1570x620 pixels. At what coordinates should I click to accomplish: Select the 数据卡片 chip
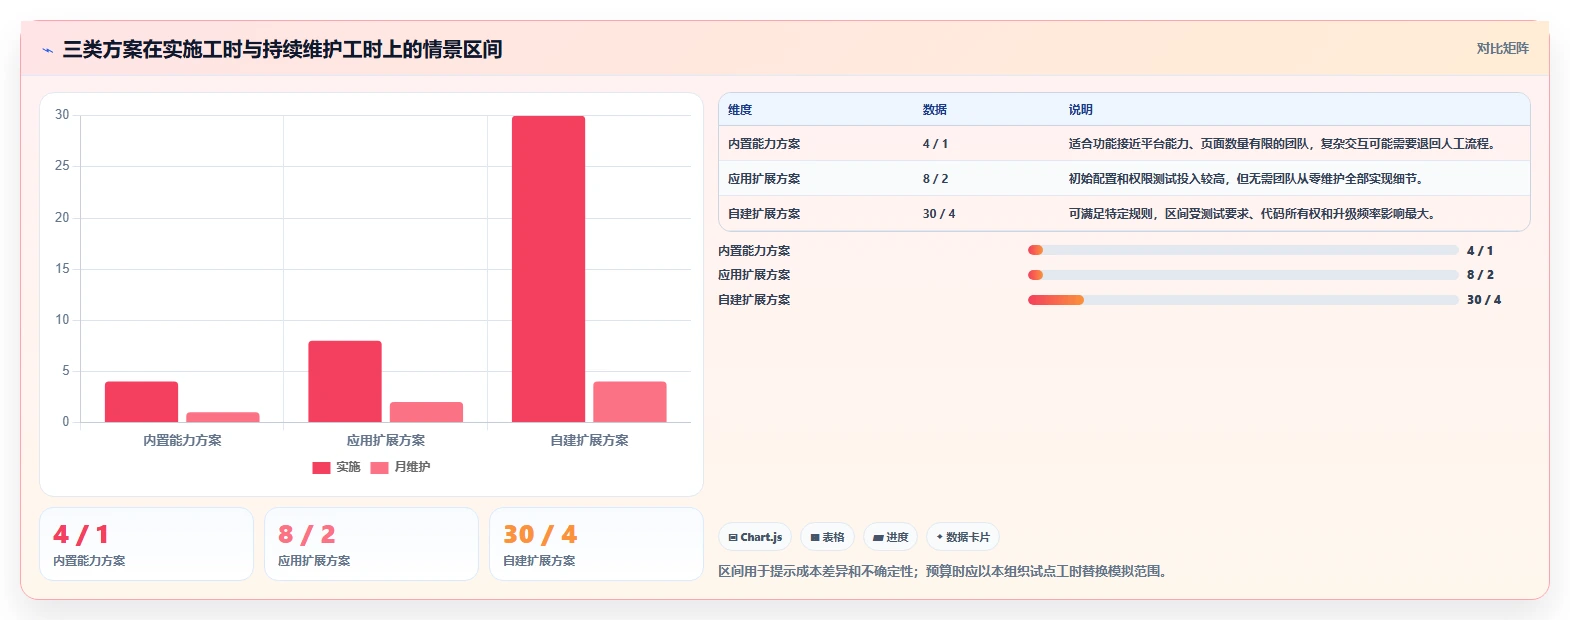[962, 537]
